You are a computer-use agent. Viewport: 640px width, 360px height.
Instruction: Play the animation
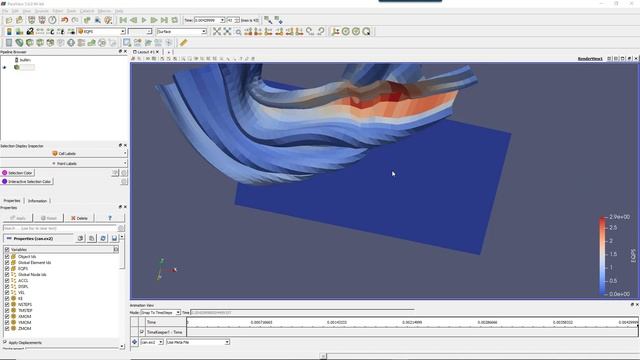[x=144, y=20]
